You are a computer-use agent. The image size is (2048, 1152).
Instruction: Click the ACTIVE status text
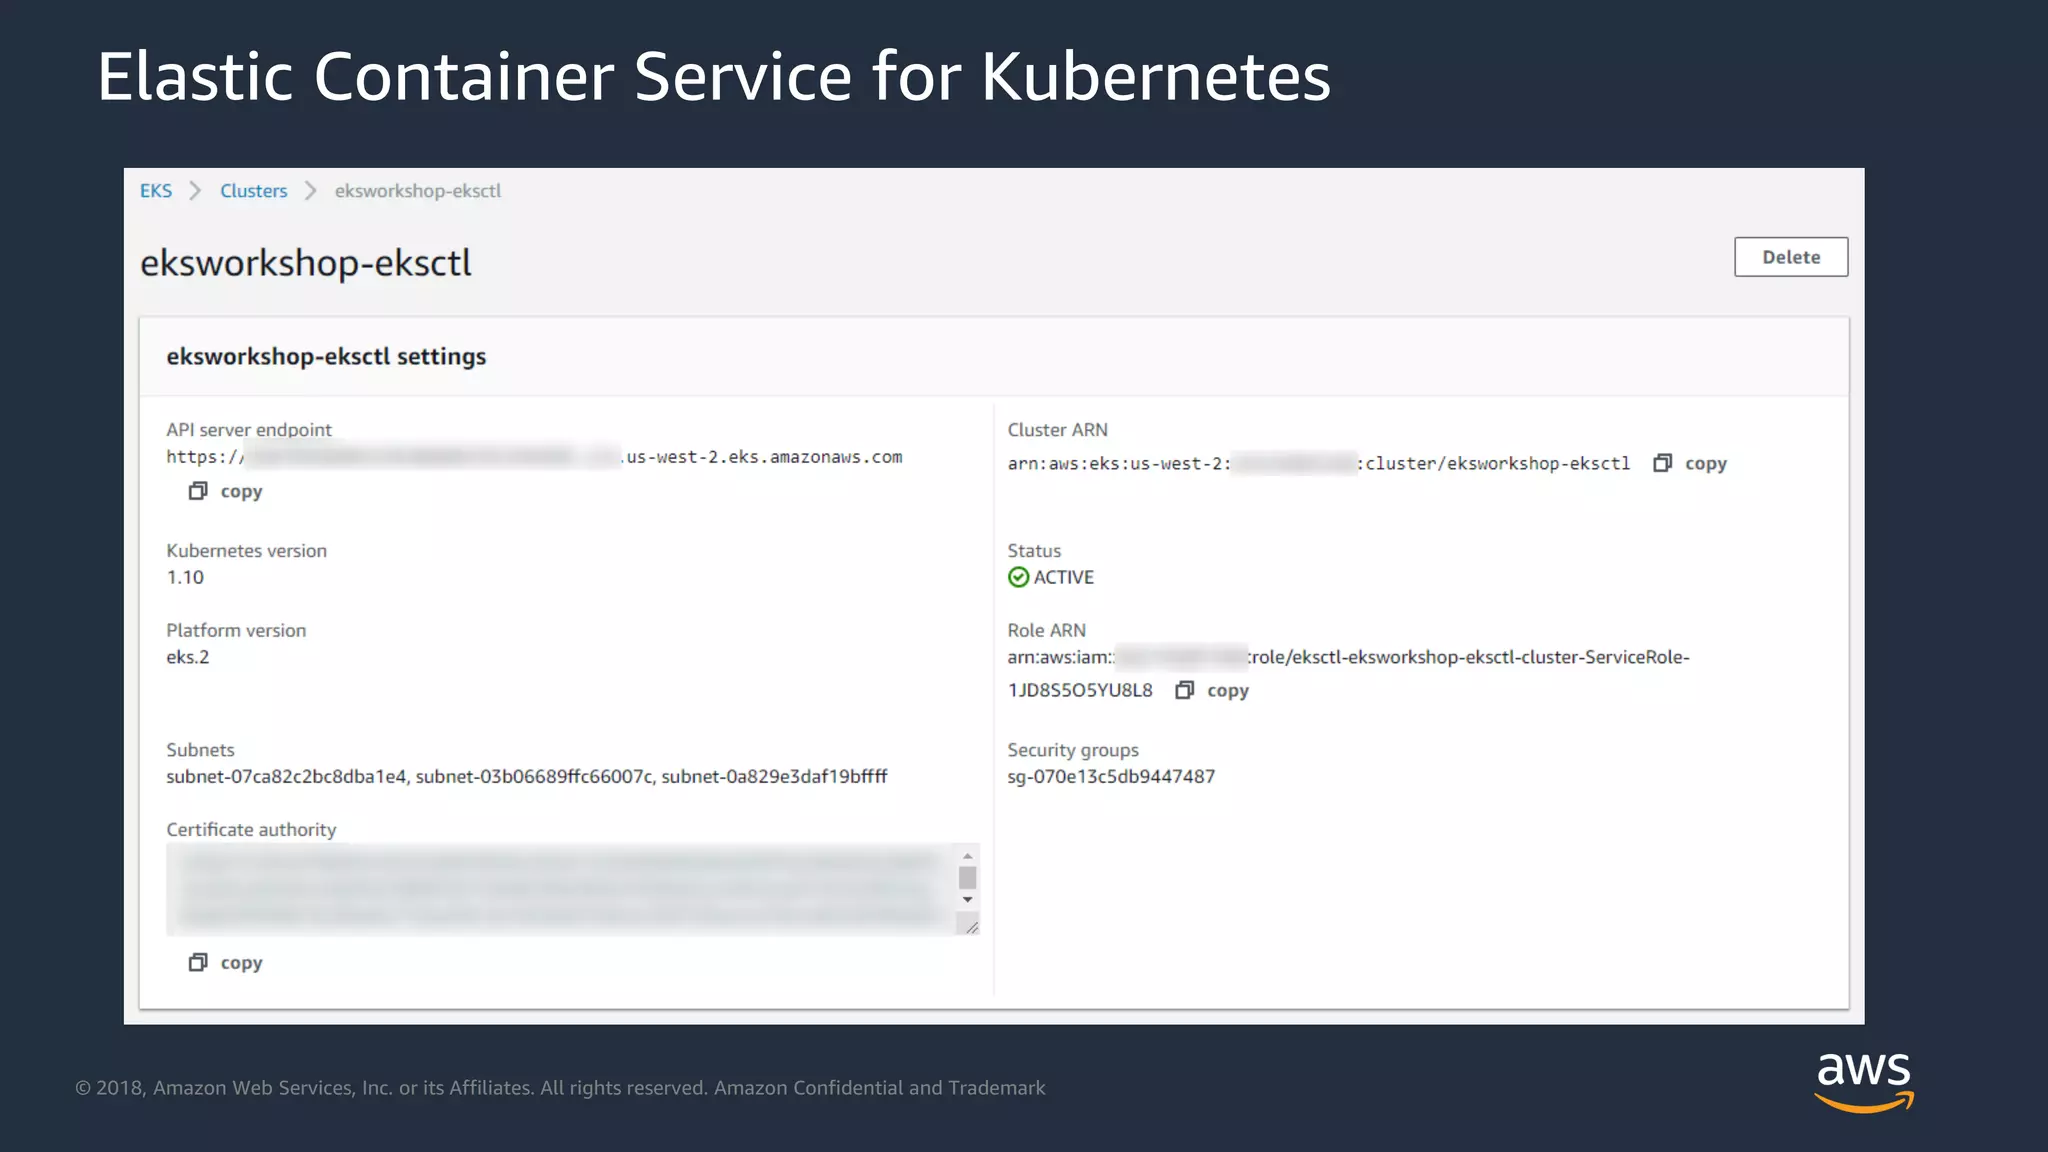[1064, 577]
